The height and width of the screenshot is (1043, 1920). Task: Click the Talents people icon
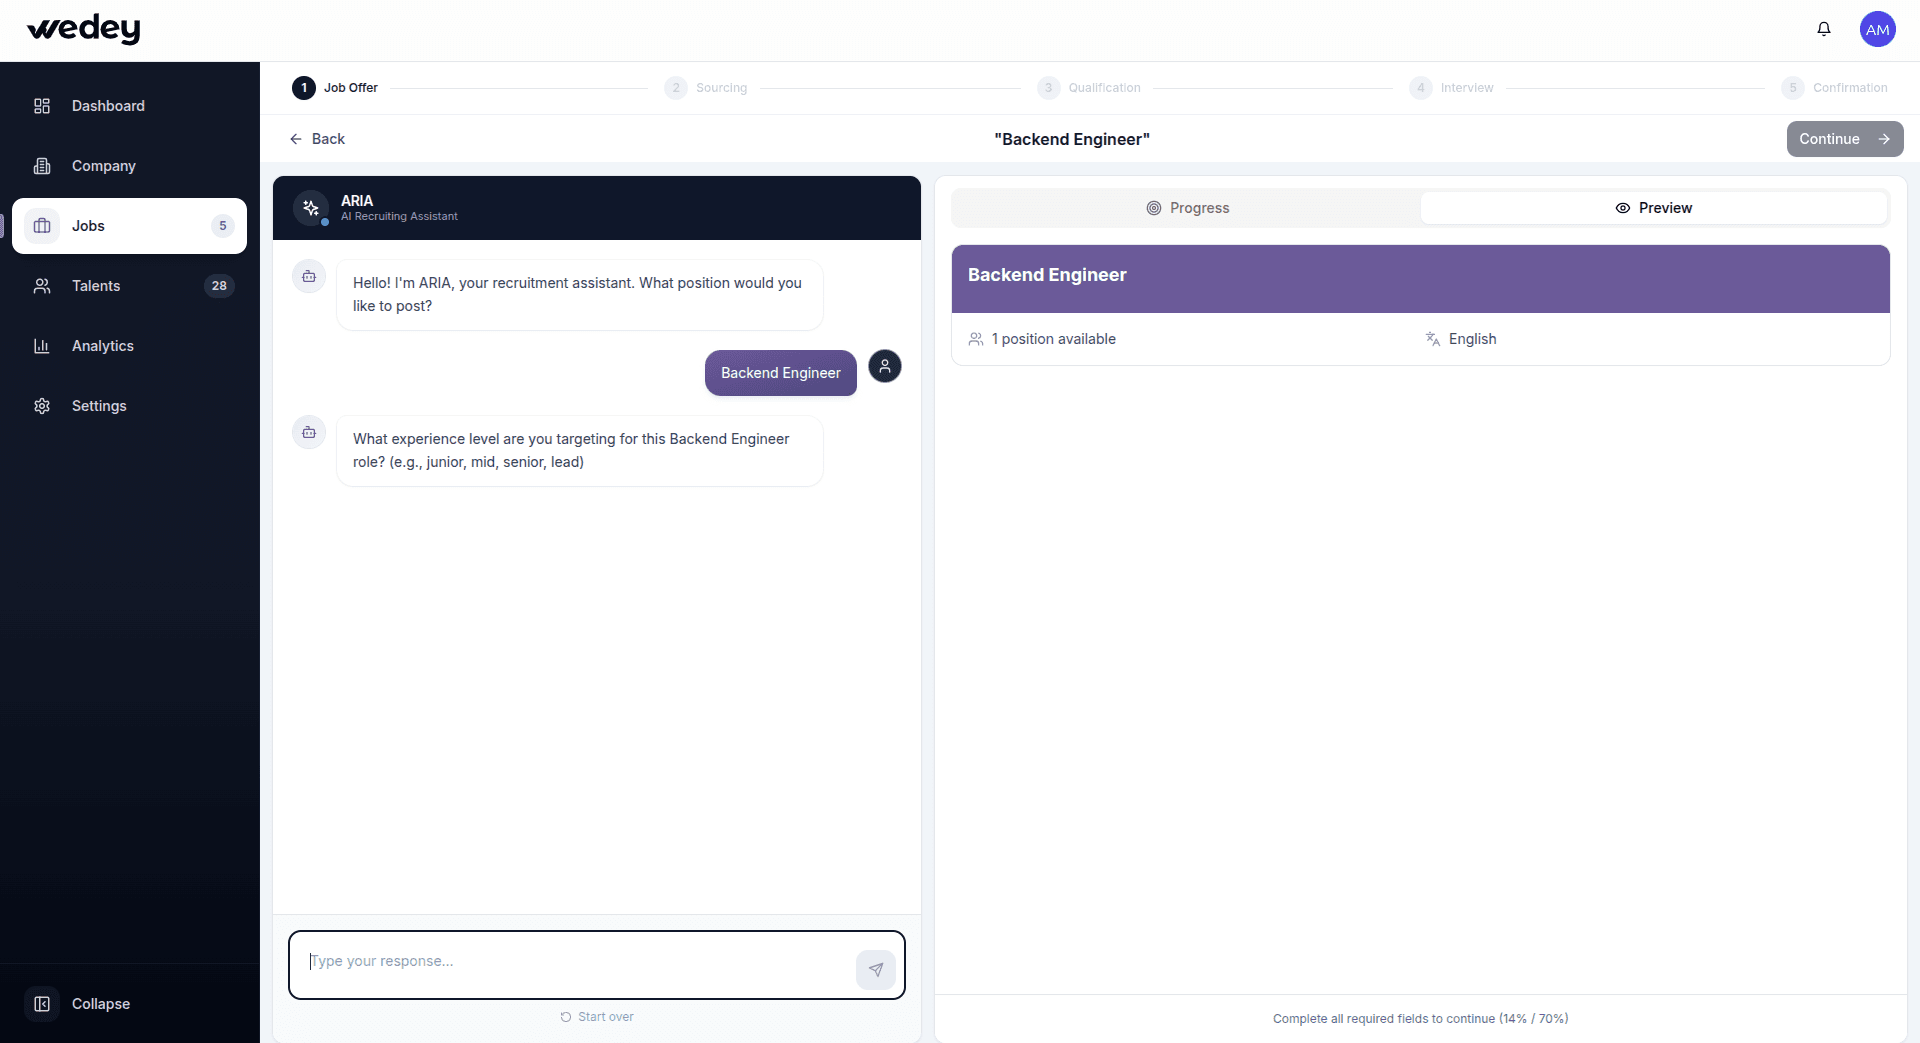point(42,286)
